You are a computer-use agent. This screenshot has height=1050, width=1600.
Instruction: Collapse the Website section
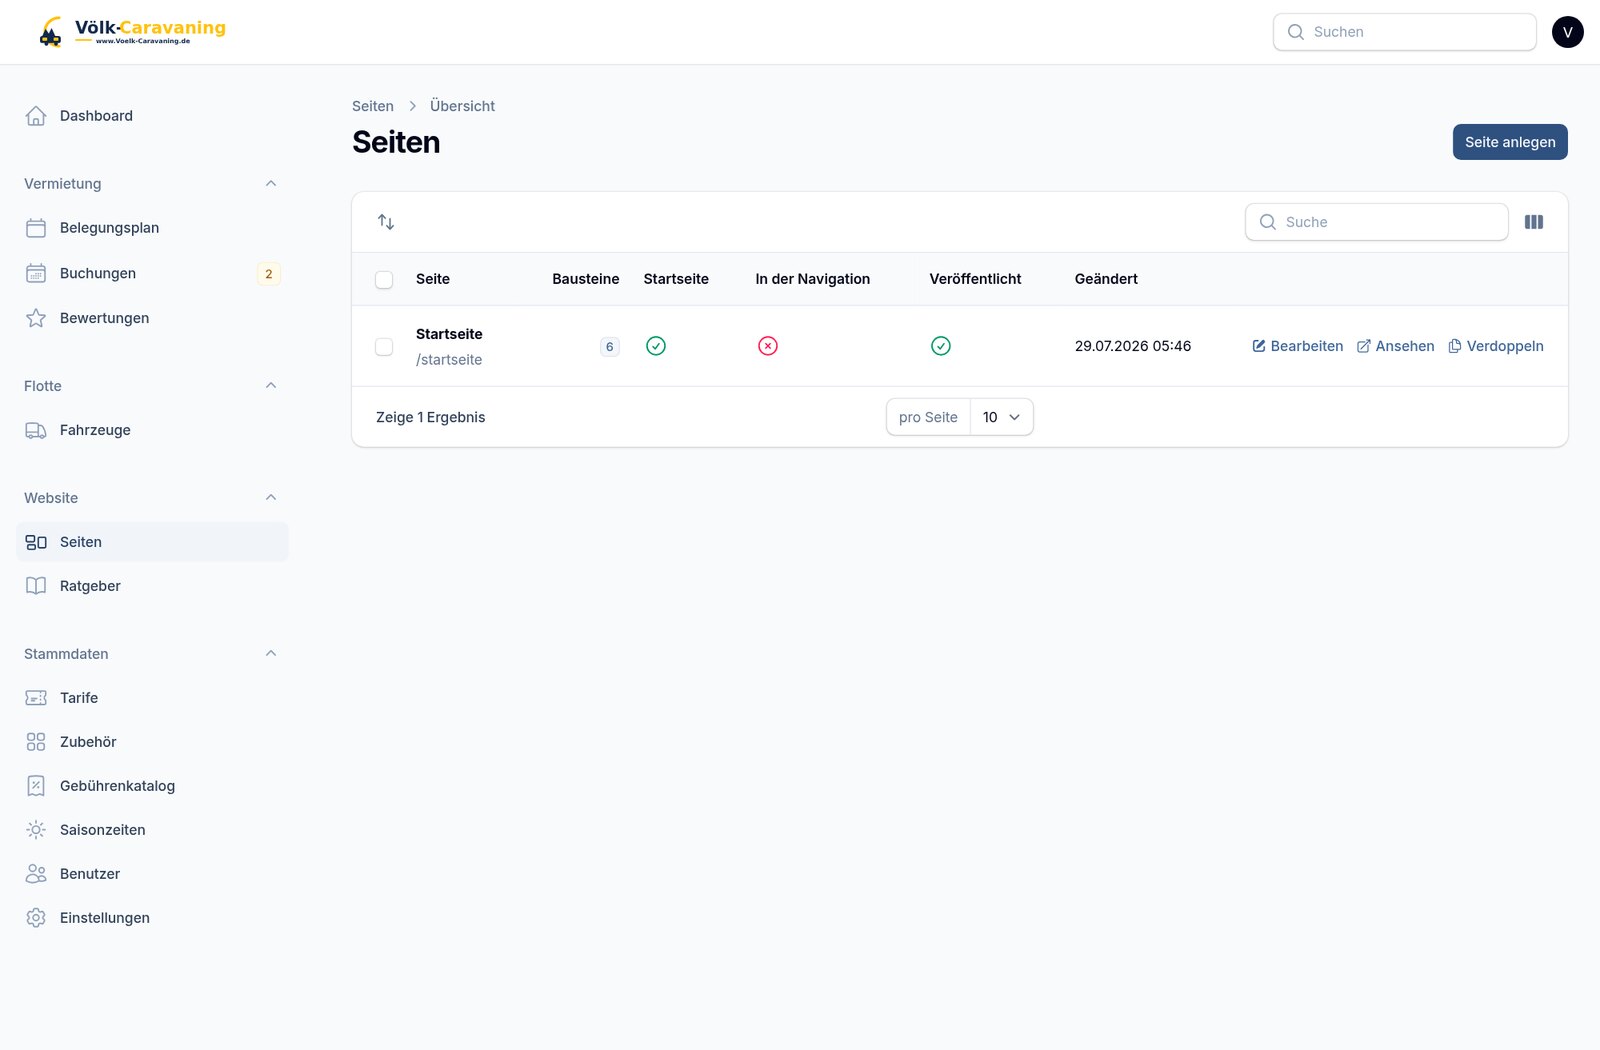271,498
